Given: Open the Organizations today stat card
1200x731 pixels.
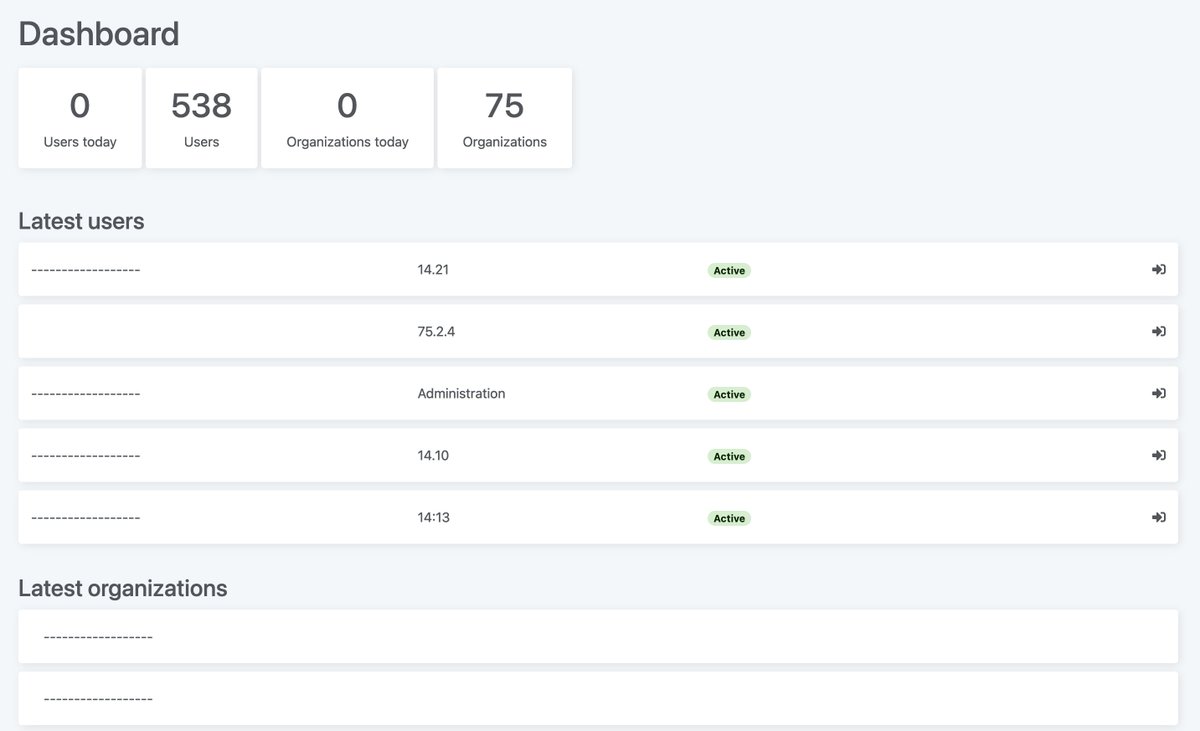Looking at the screenshot, I should [x=347, y=118].
